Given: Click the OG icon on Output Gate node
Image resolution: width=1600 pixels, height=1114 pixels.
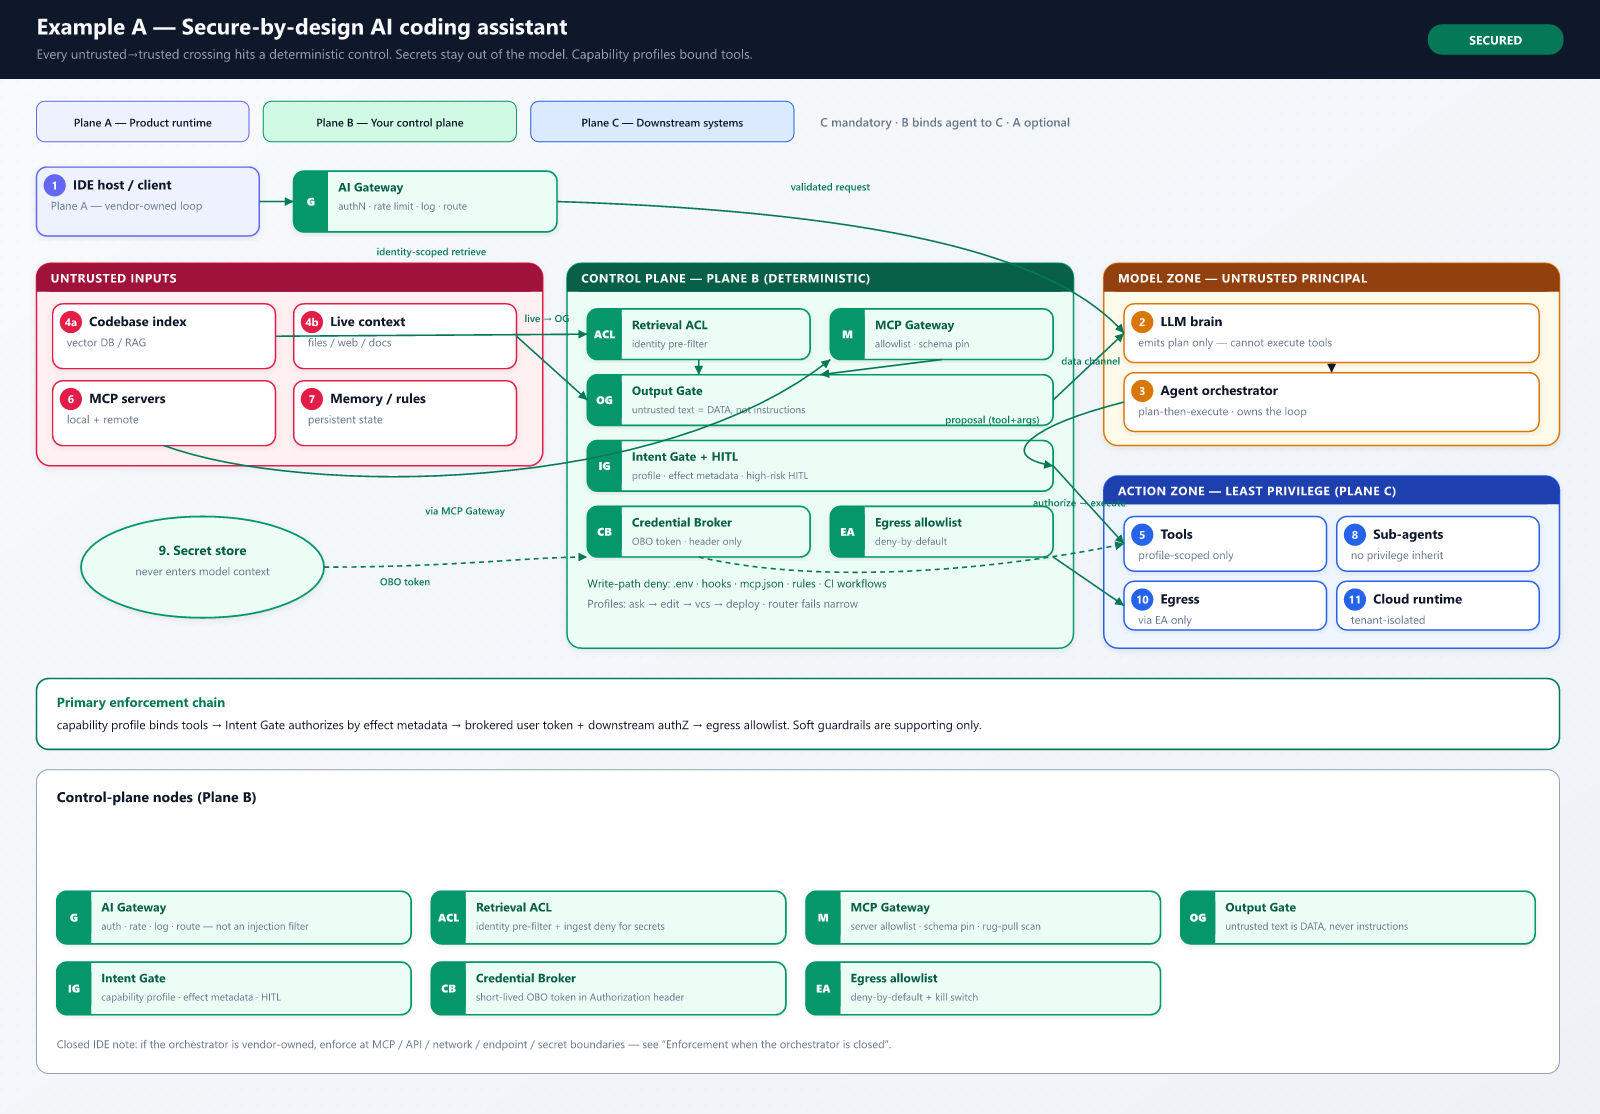Looking at the screenshot, I should click(604, 400).
